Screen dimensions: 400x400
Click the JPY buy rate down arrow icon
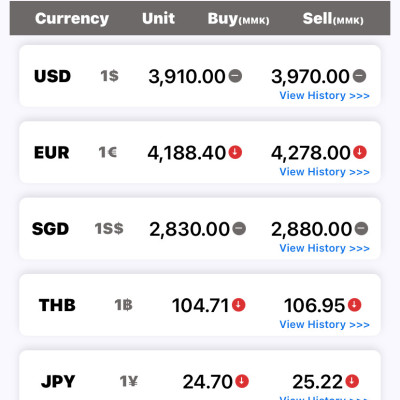(x=242, y=381)
